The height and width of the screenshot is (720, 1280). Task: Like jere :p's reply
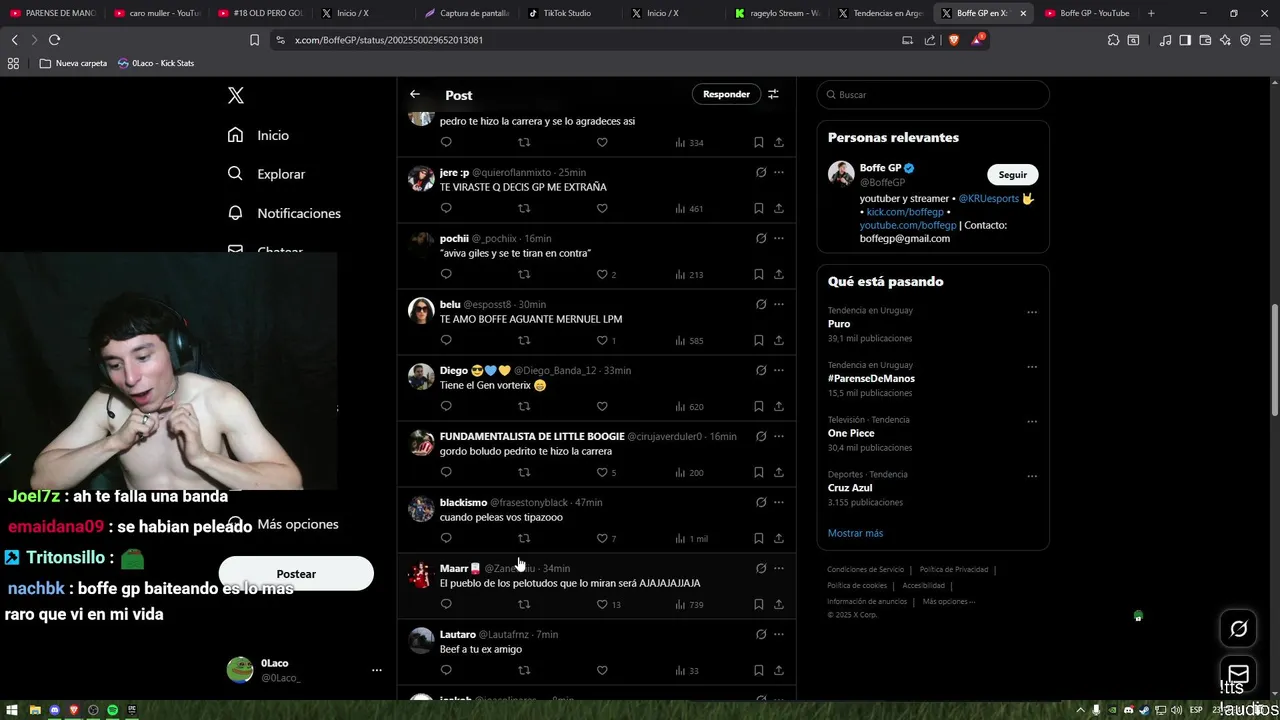pos(602,208)
